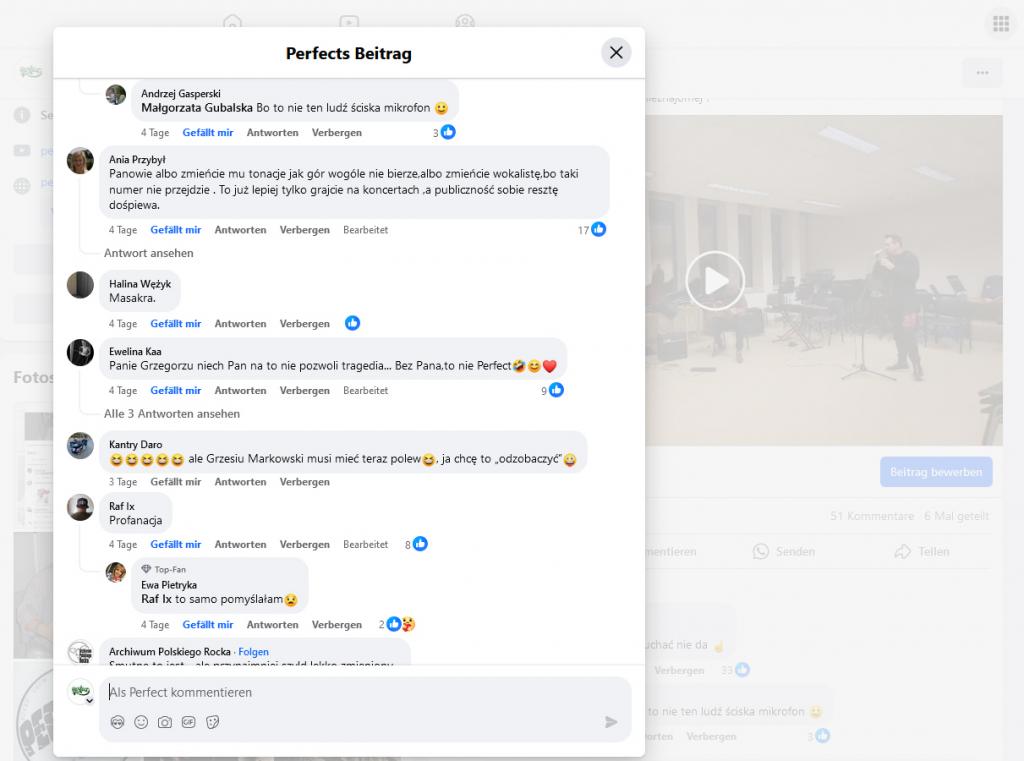
Task: Like Ewelina Kaa's comment
Action: coord(176,391)
